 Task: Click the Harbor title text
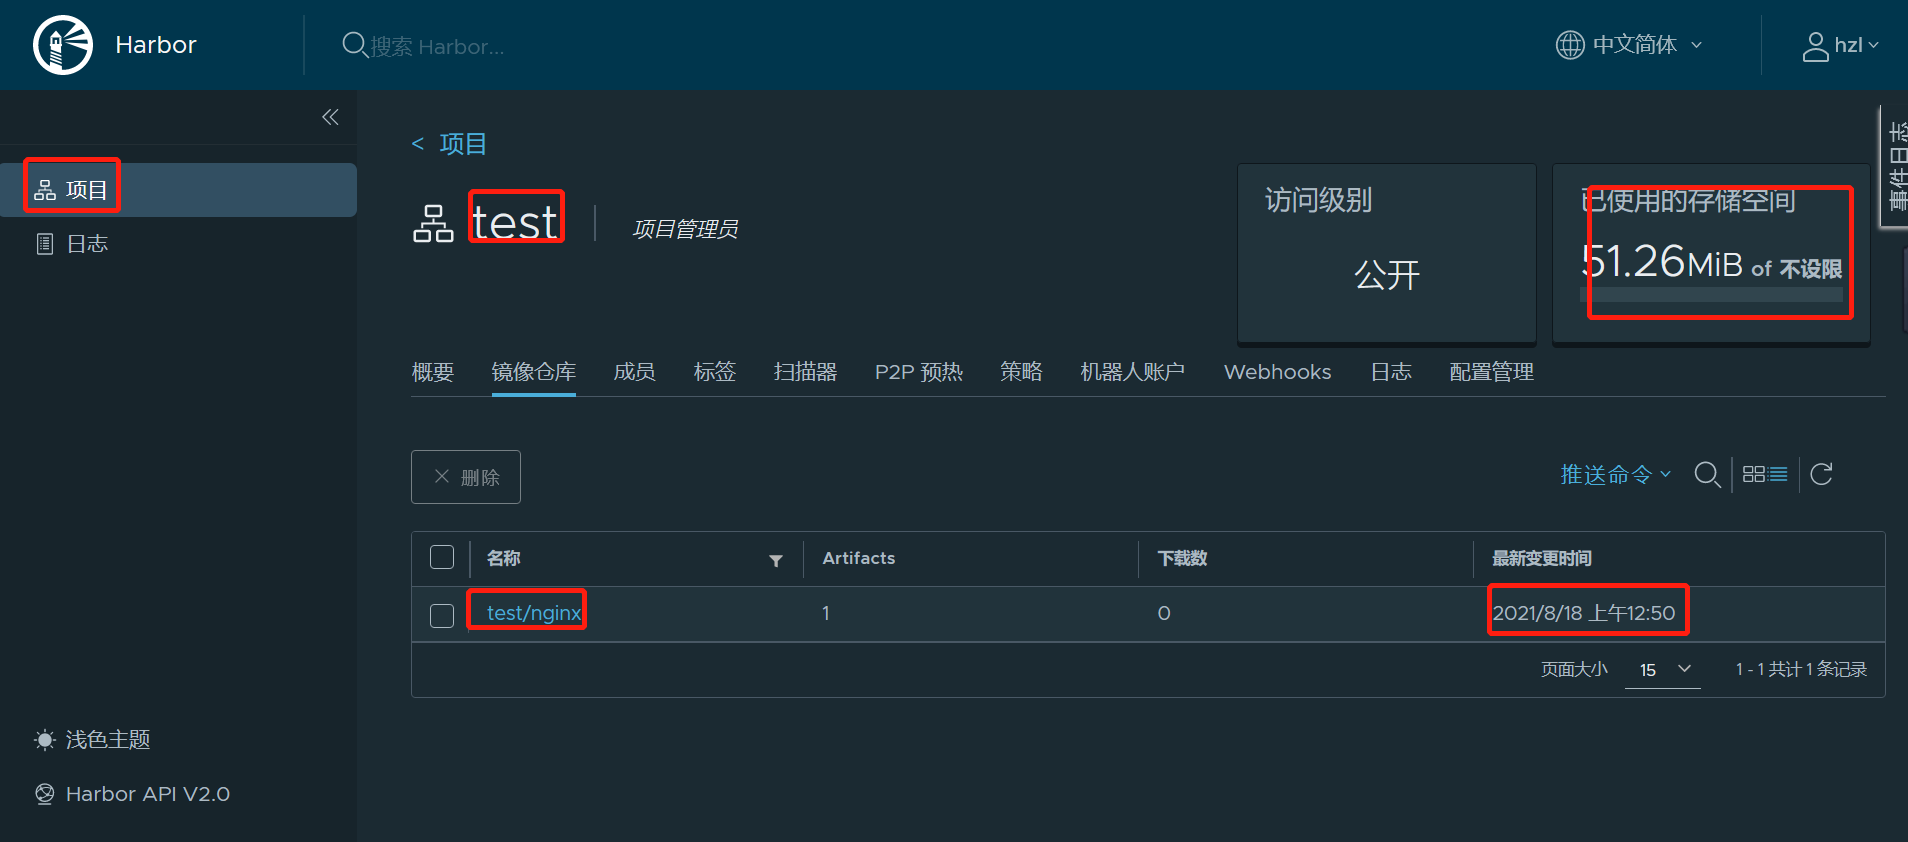coord(156,45)
